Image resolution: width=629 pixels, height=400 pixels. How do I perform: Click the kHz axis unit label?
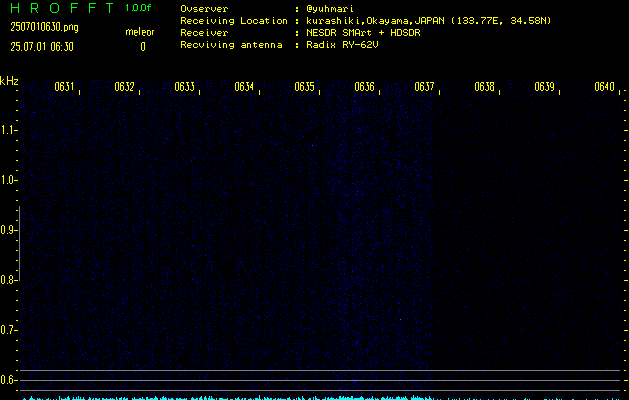click(9, 81)
